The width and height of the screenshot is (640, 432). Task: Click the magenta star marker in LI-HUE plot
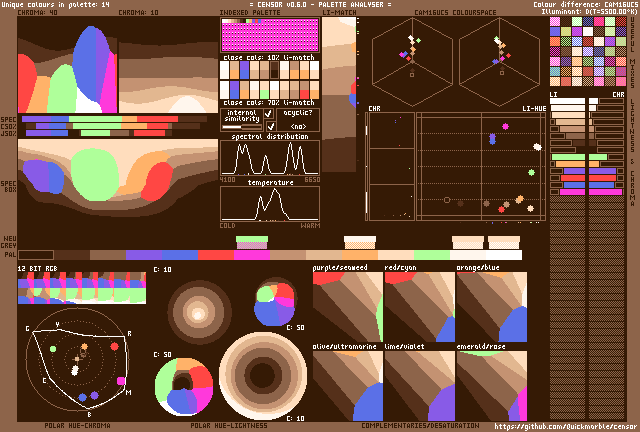point(505,126)
